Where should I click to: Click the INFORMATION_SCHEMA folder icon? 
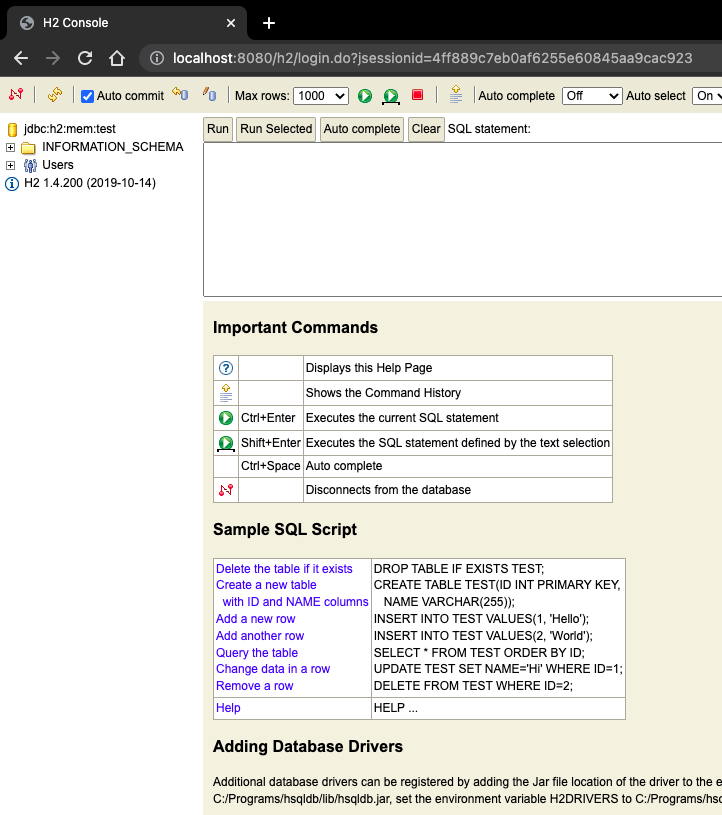point(28,148)
